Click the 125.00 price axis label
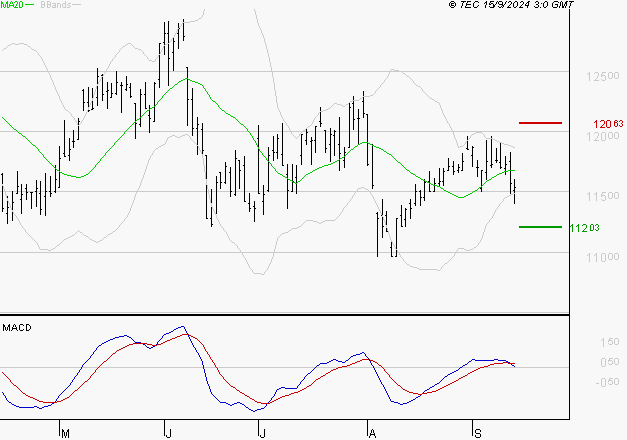Image resolution: width=627 pixels, height=440 pixels. [x=602, y=76]
